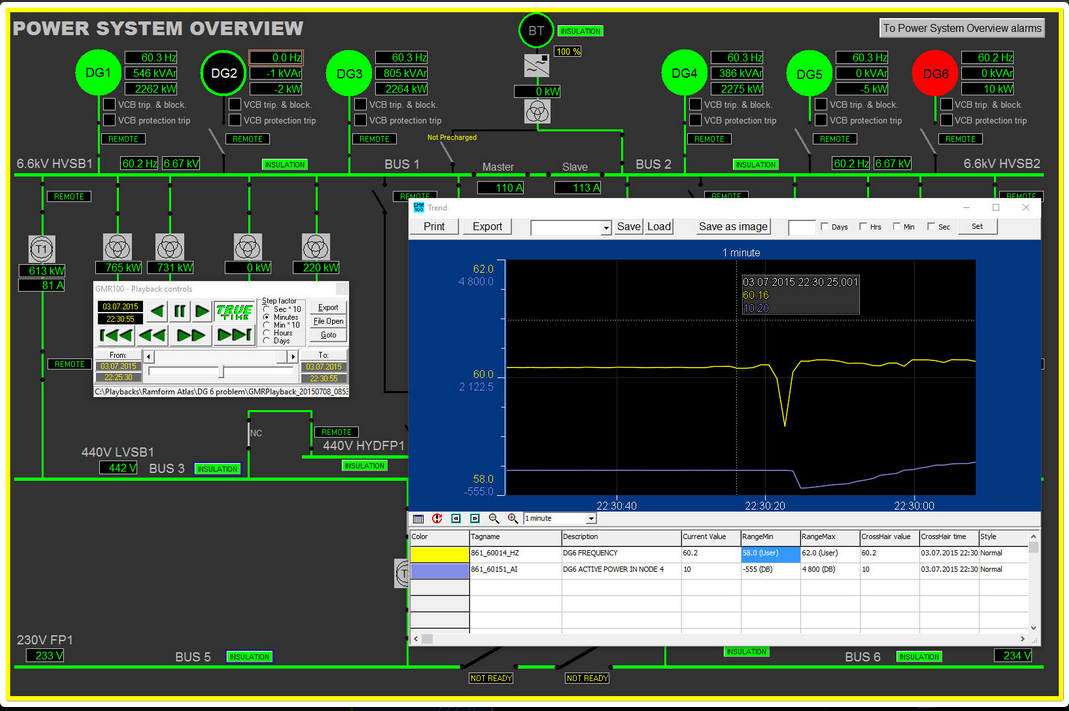1069x711 pixels.
Task: Click the T1 transformer symbol
Action: pyautogui.click(x=41, y=248)
